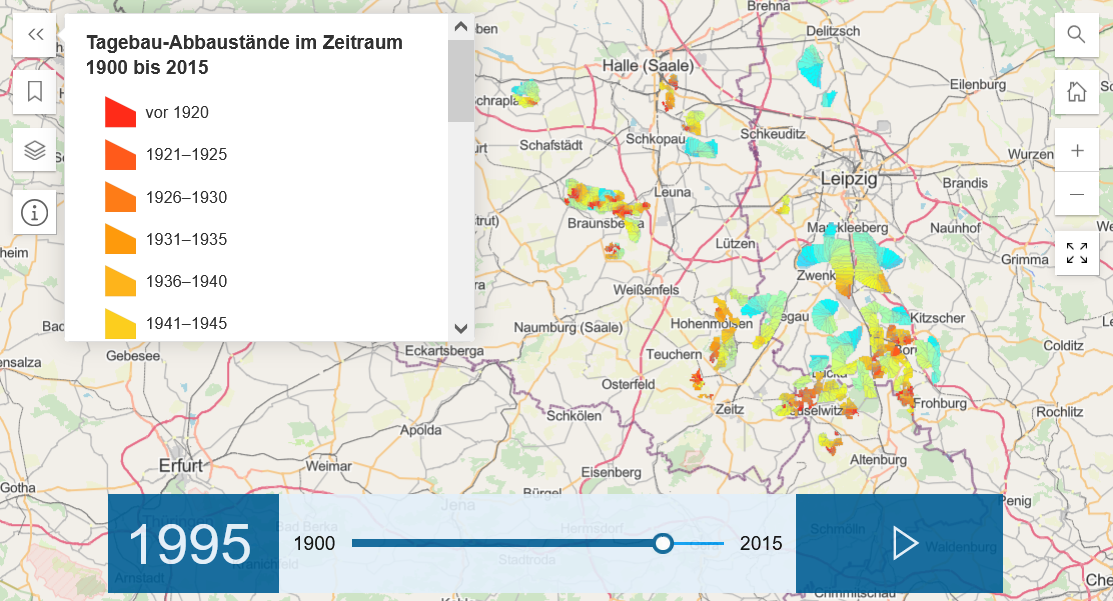Show the info panel
1113x601 pixels.
click(35, 212)
